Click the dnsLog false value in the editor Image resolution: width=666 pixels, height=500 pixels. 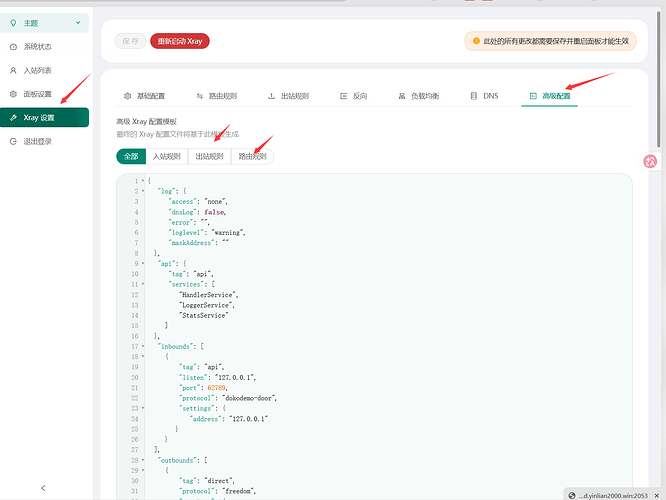coord(214,212)
